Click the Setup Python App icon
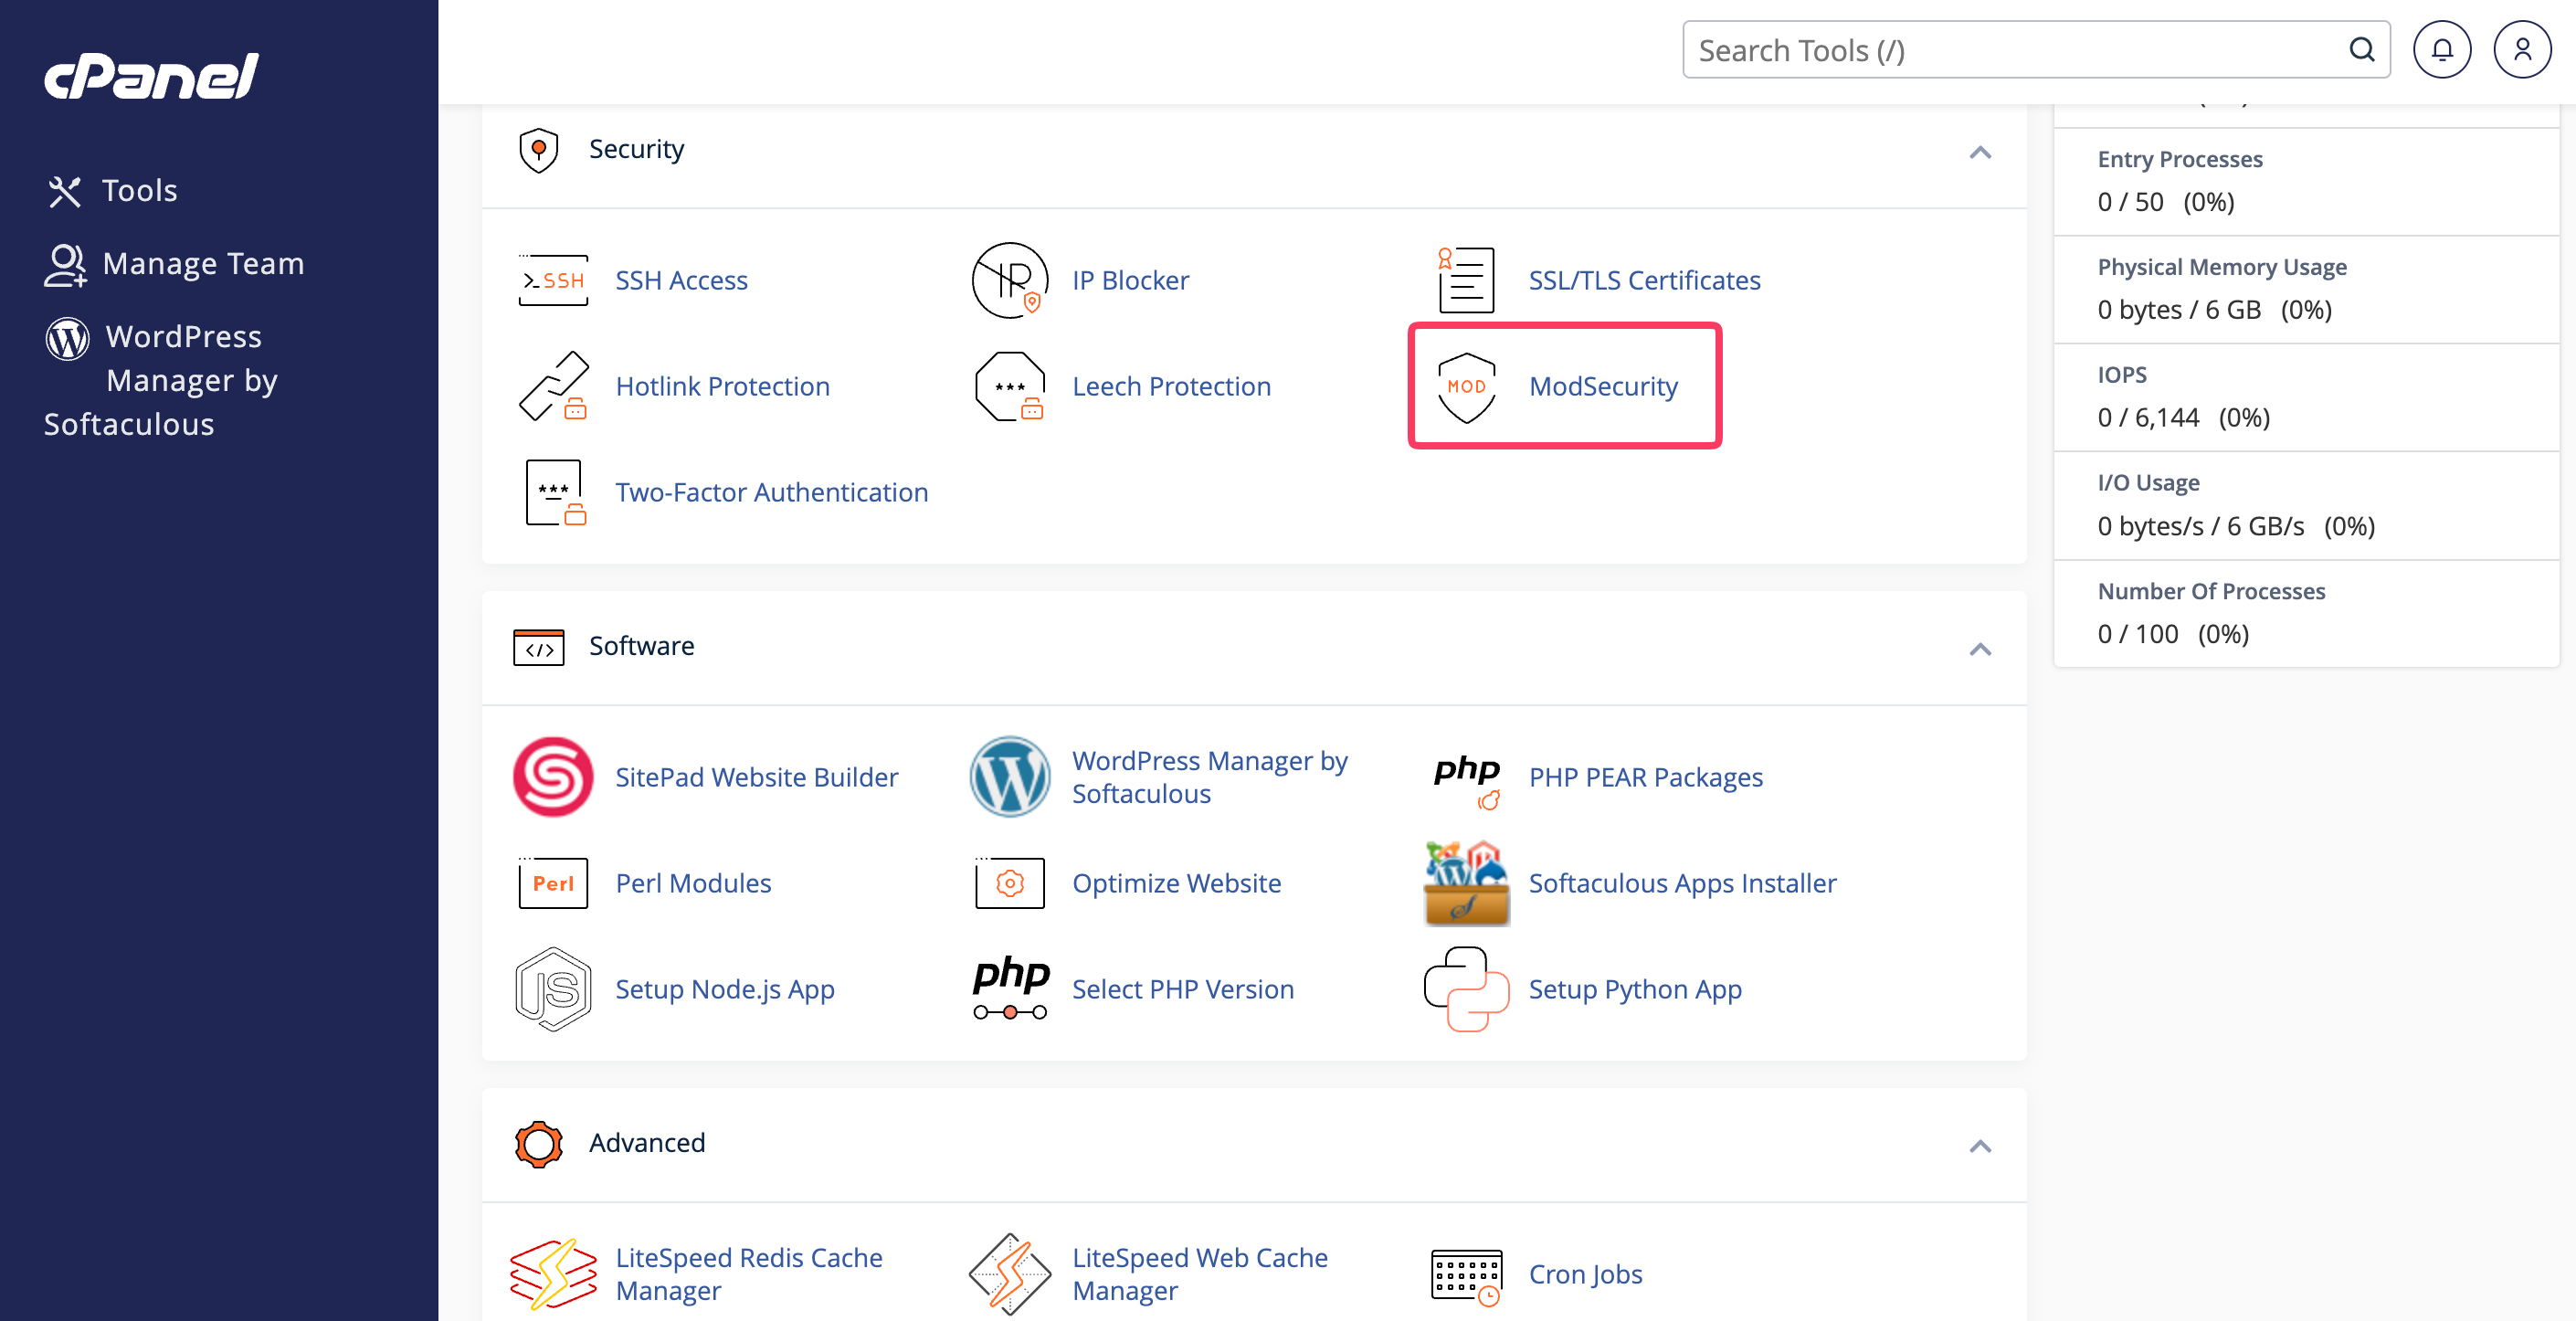The image size is (2576, 1321). [x=1466, y=989]
